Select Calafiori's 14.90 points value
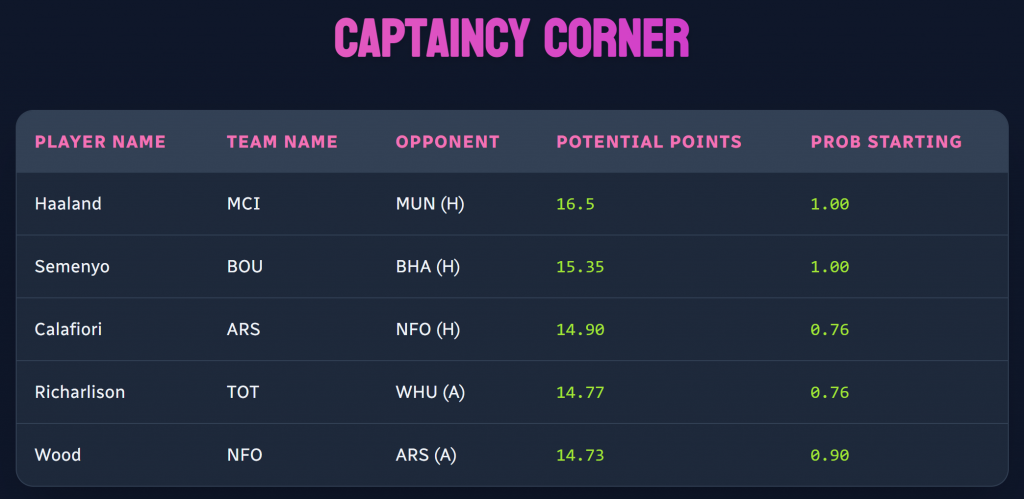This screenshot has width=1024, height=499. (x=579, y=329)
